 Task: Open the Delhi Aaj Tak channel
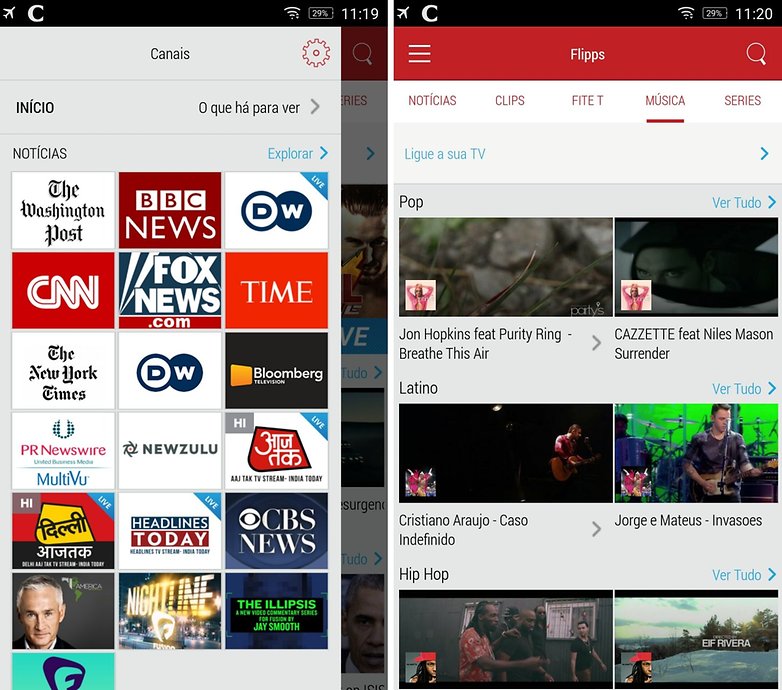coord(63,531)
